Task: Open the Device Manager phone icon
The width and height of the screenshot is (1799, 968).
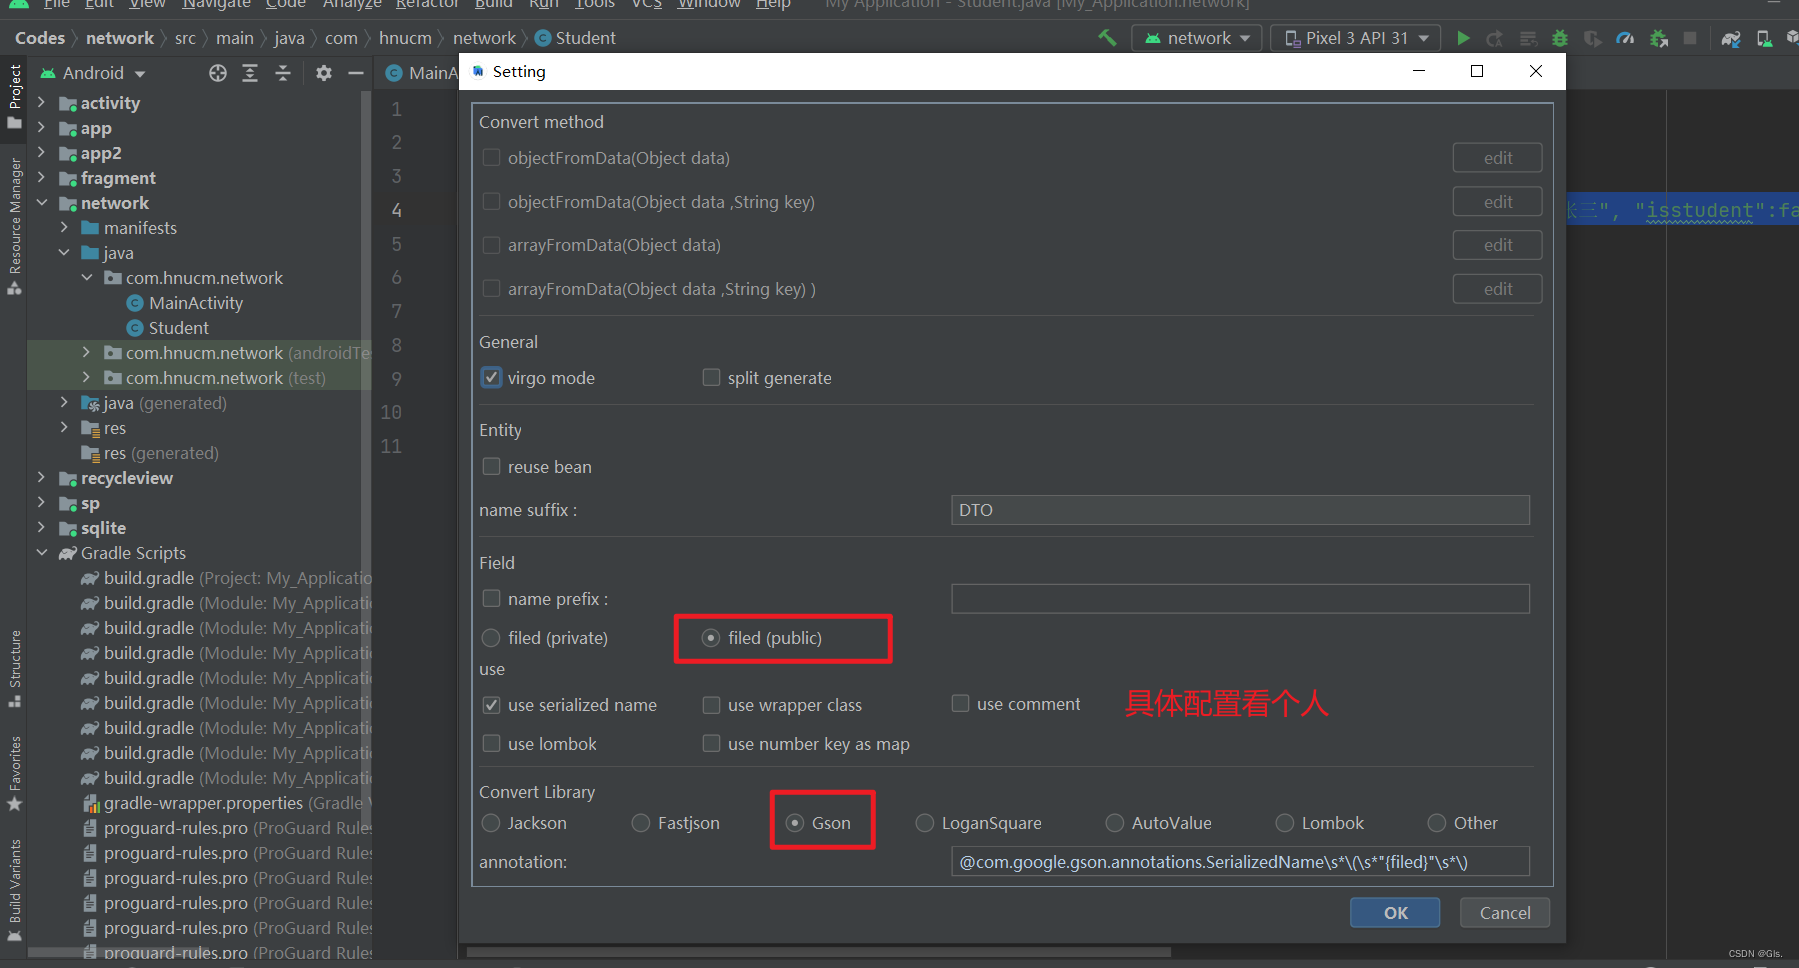Action: [x=1764, y=39]
